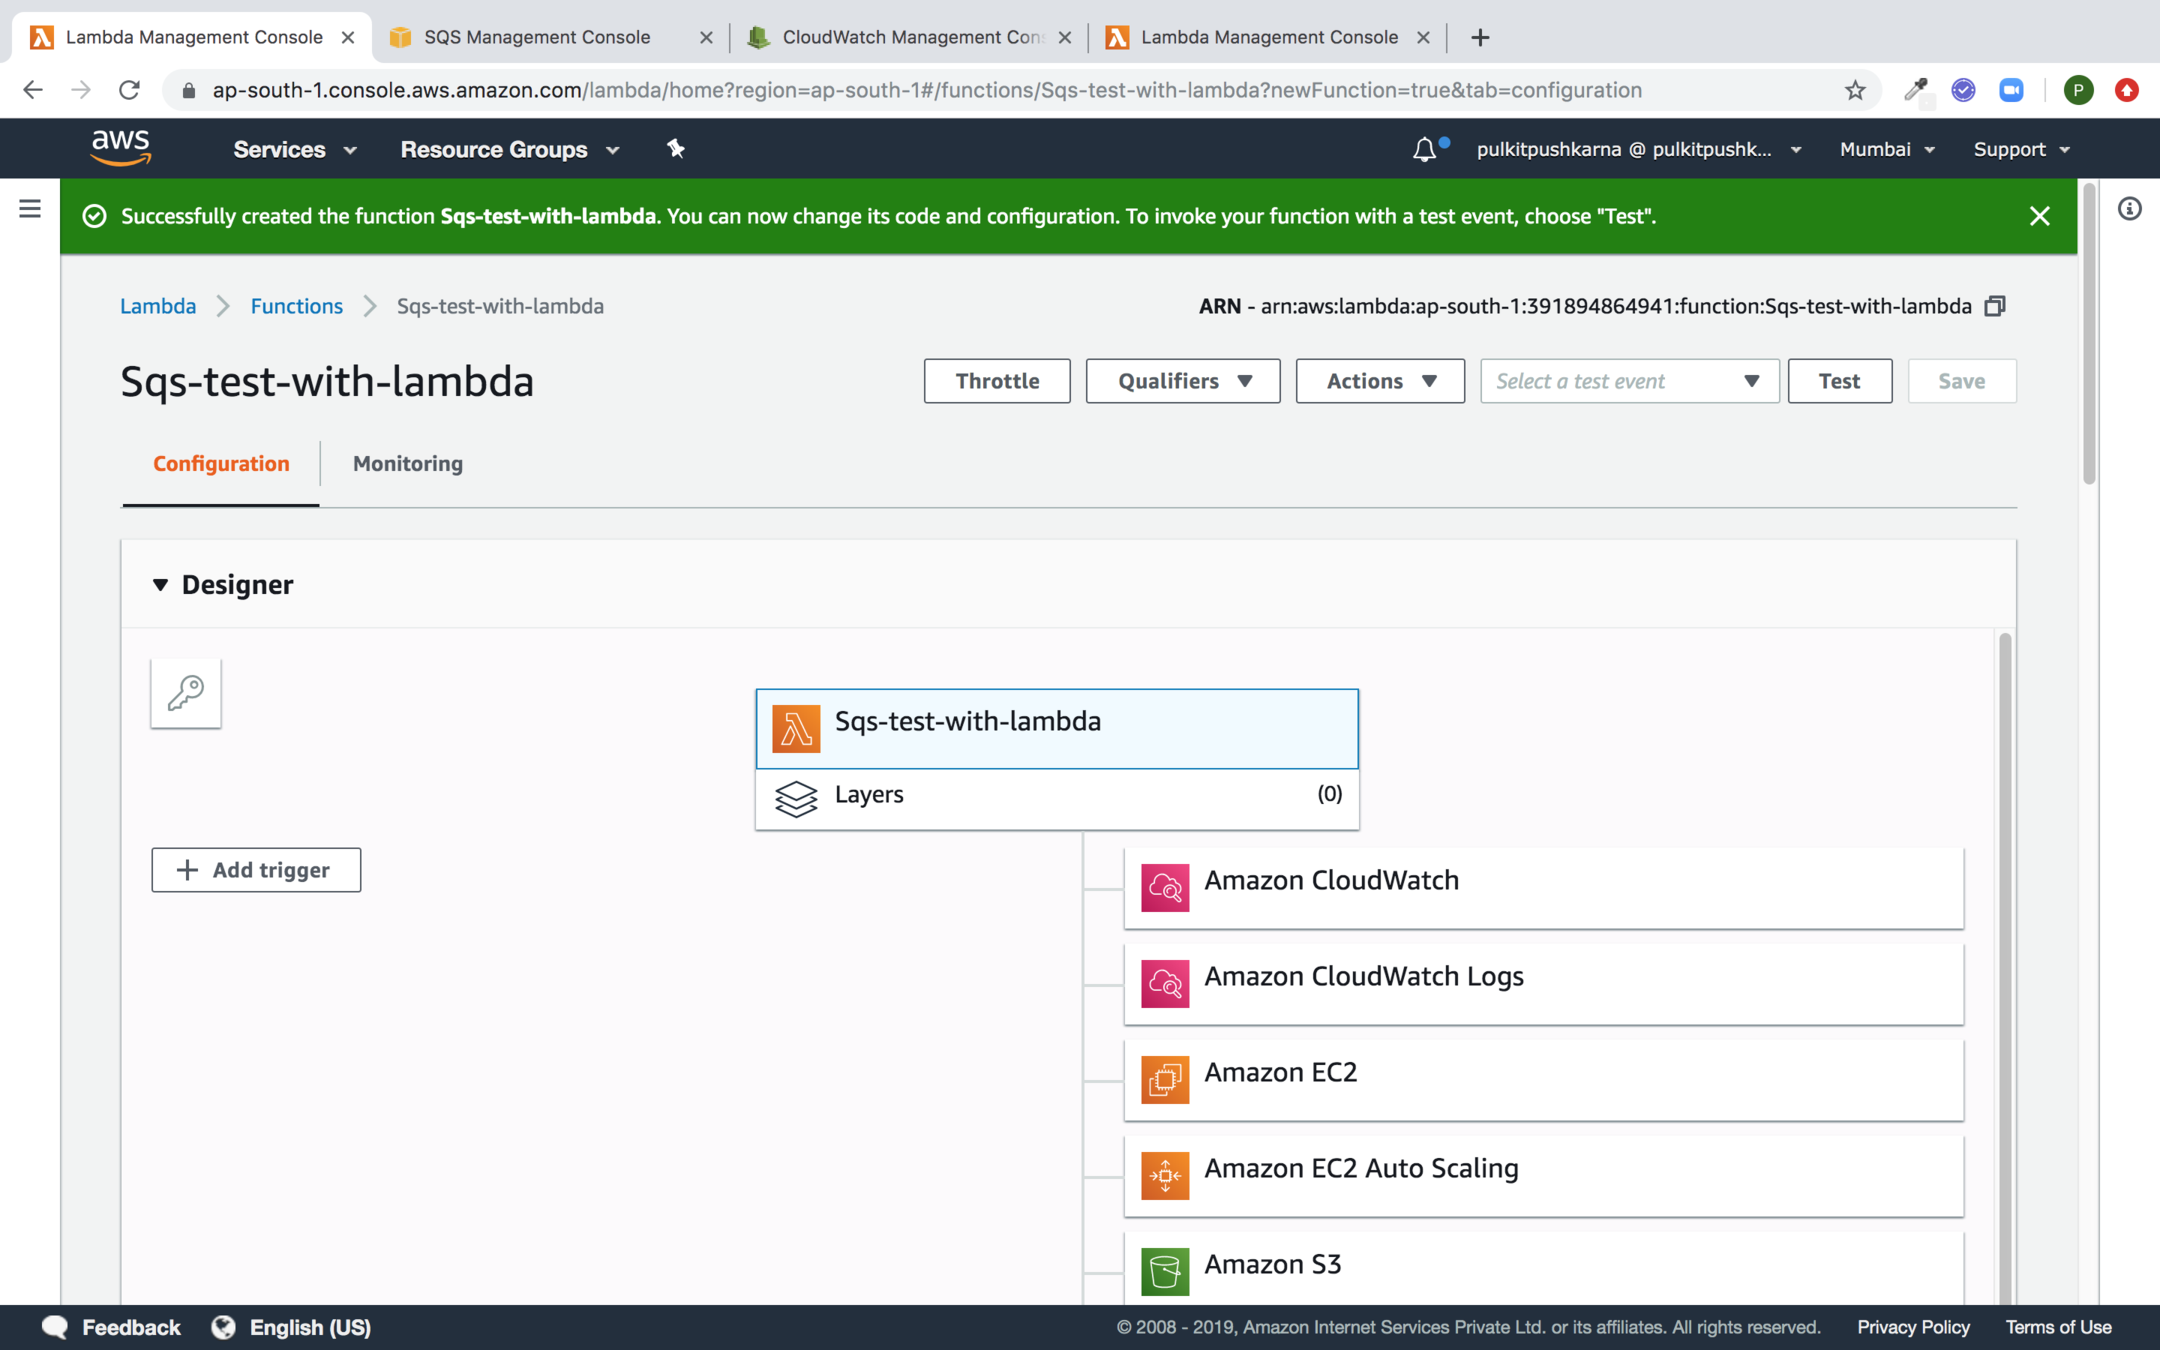Select the Amazon S3 resource icon
This screenshot has width=2160, height=1350.
[x=1165, y=1270]
